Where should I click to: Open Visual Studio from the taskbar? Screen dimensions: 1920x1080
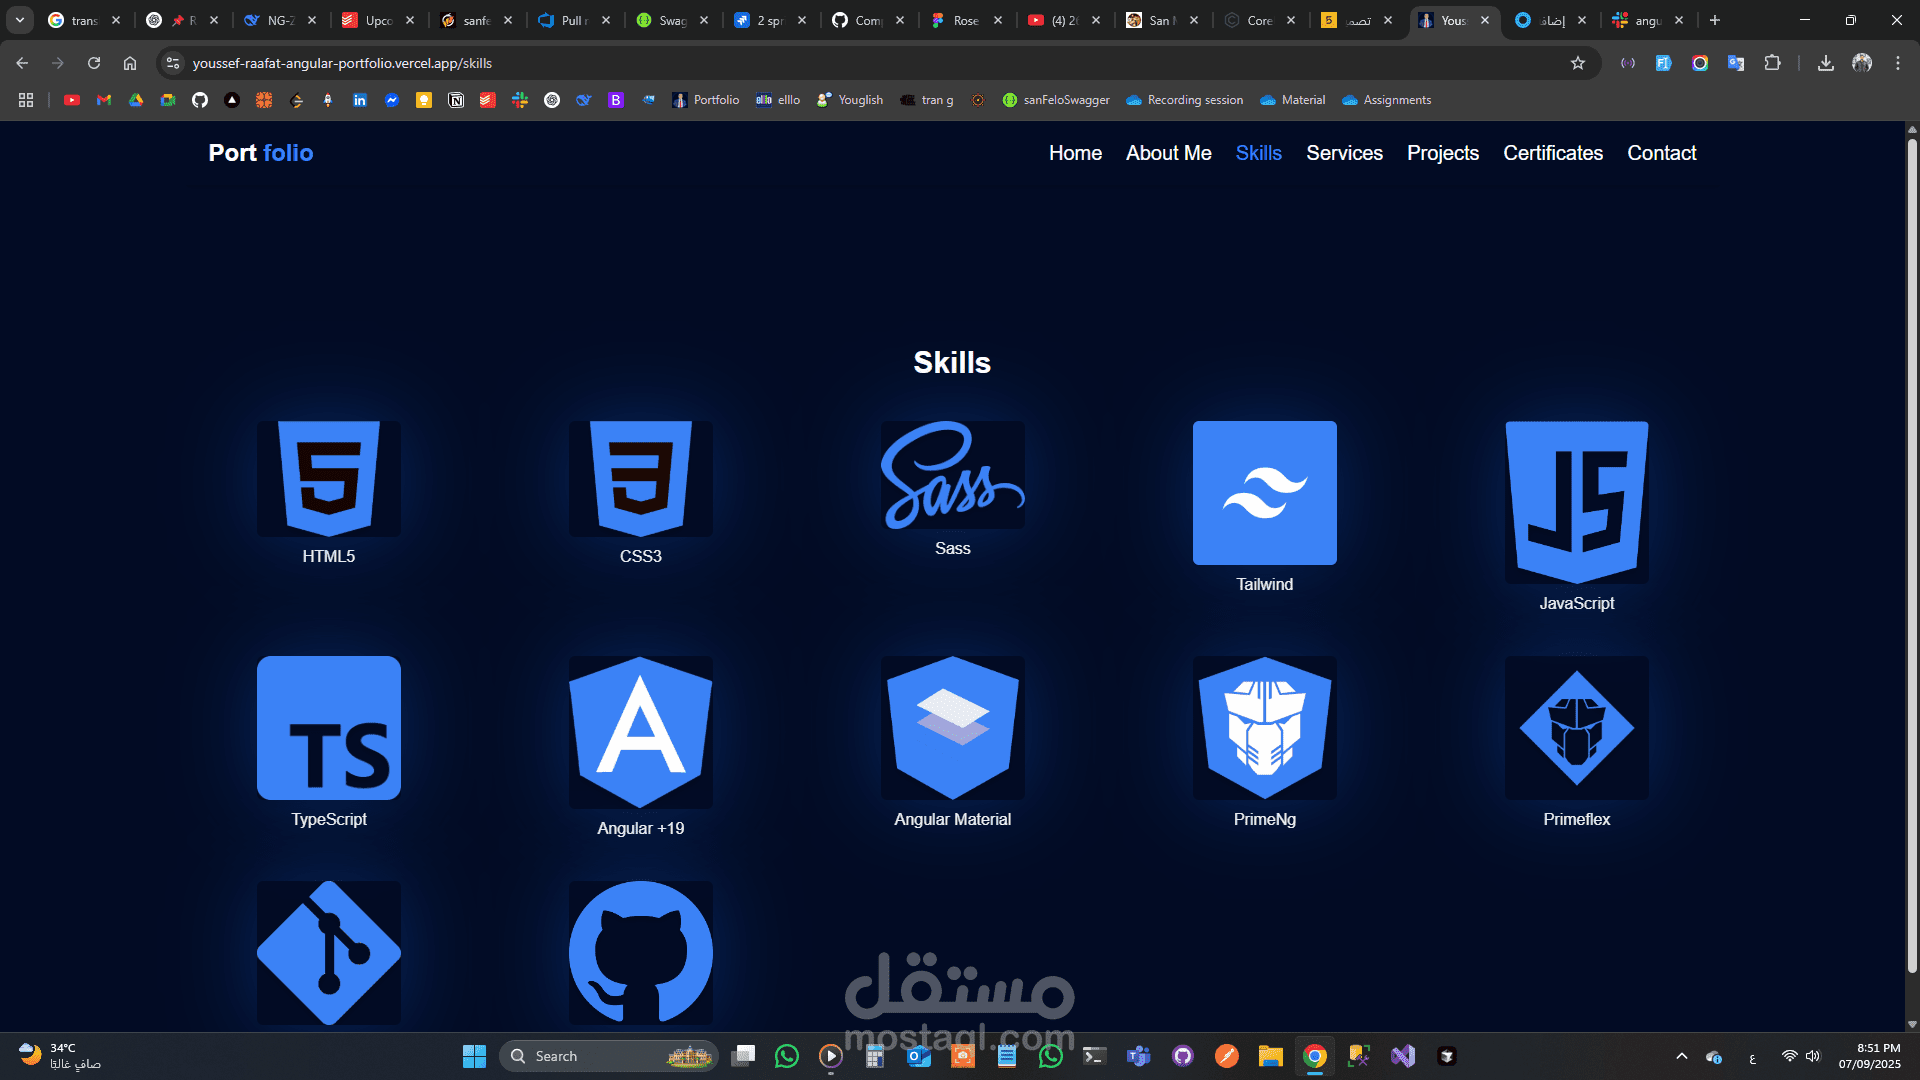tap(1403, 1056)
